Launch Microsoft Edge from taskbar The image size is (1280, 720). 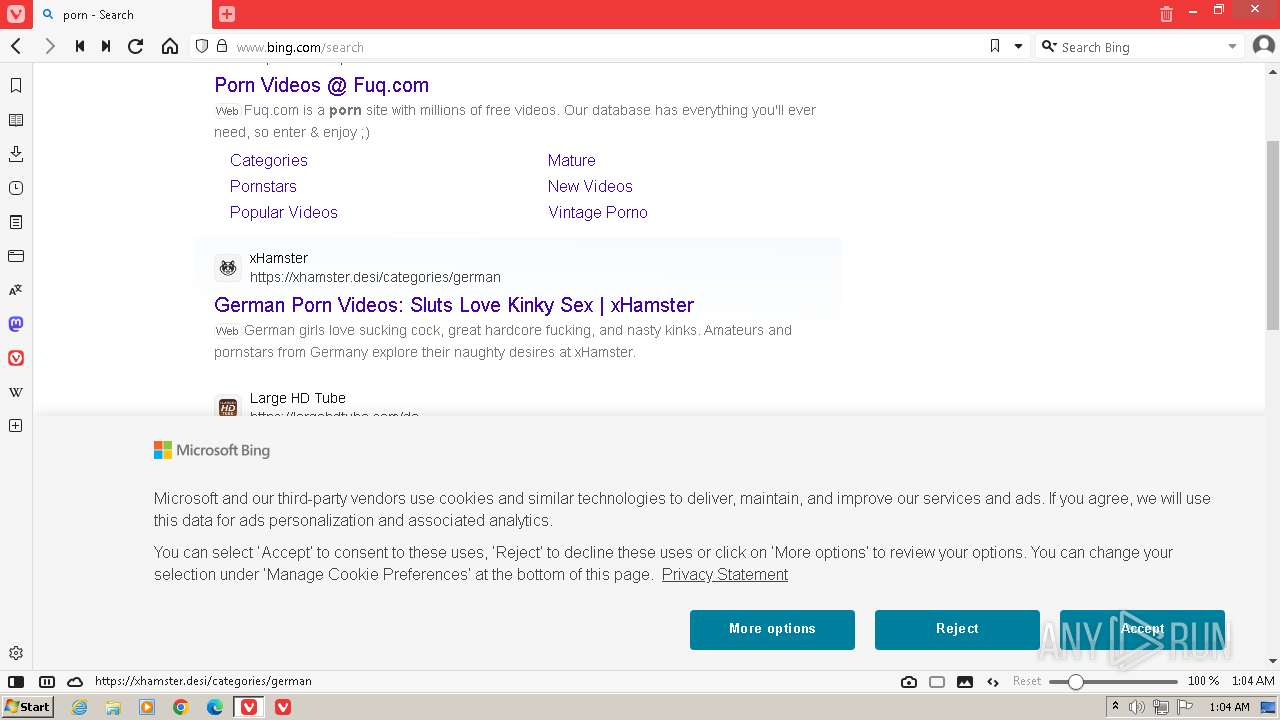215,707
